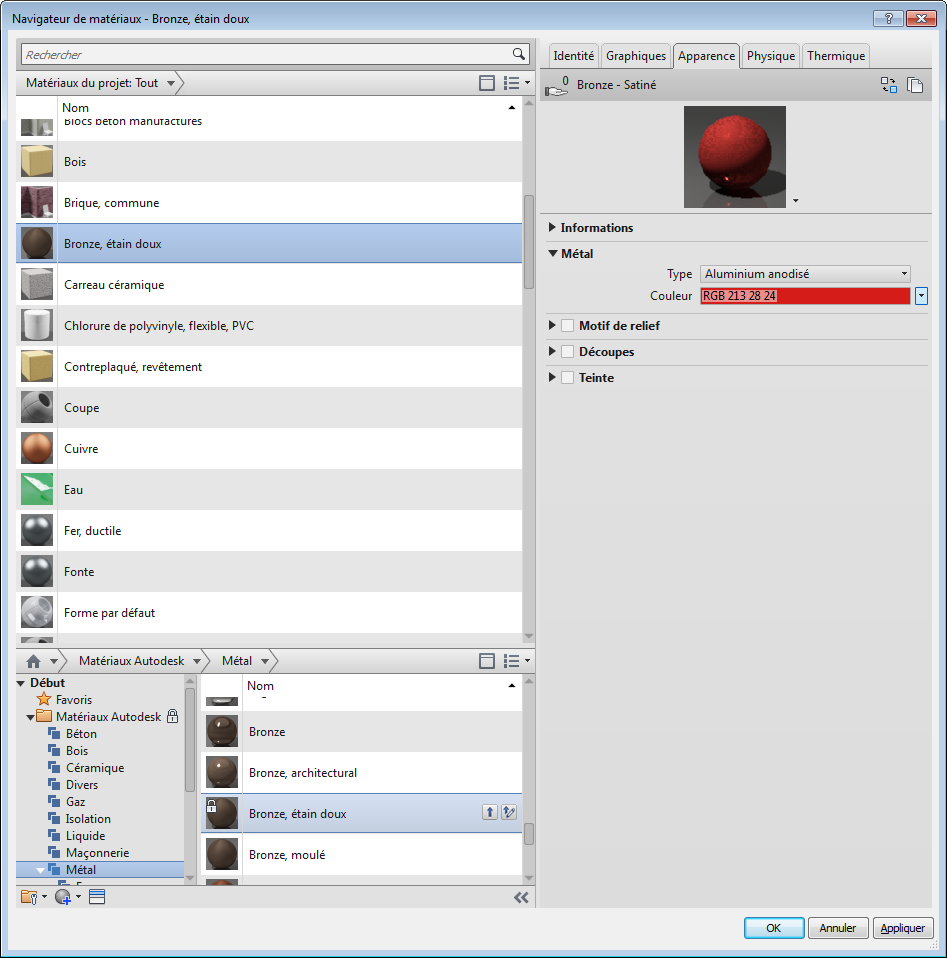This screenshot has height=958, width=947.
Task: Collapse the library panel with double chevron
Action: [x=521, y=897]
